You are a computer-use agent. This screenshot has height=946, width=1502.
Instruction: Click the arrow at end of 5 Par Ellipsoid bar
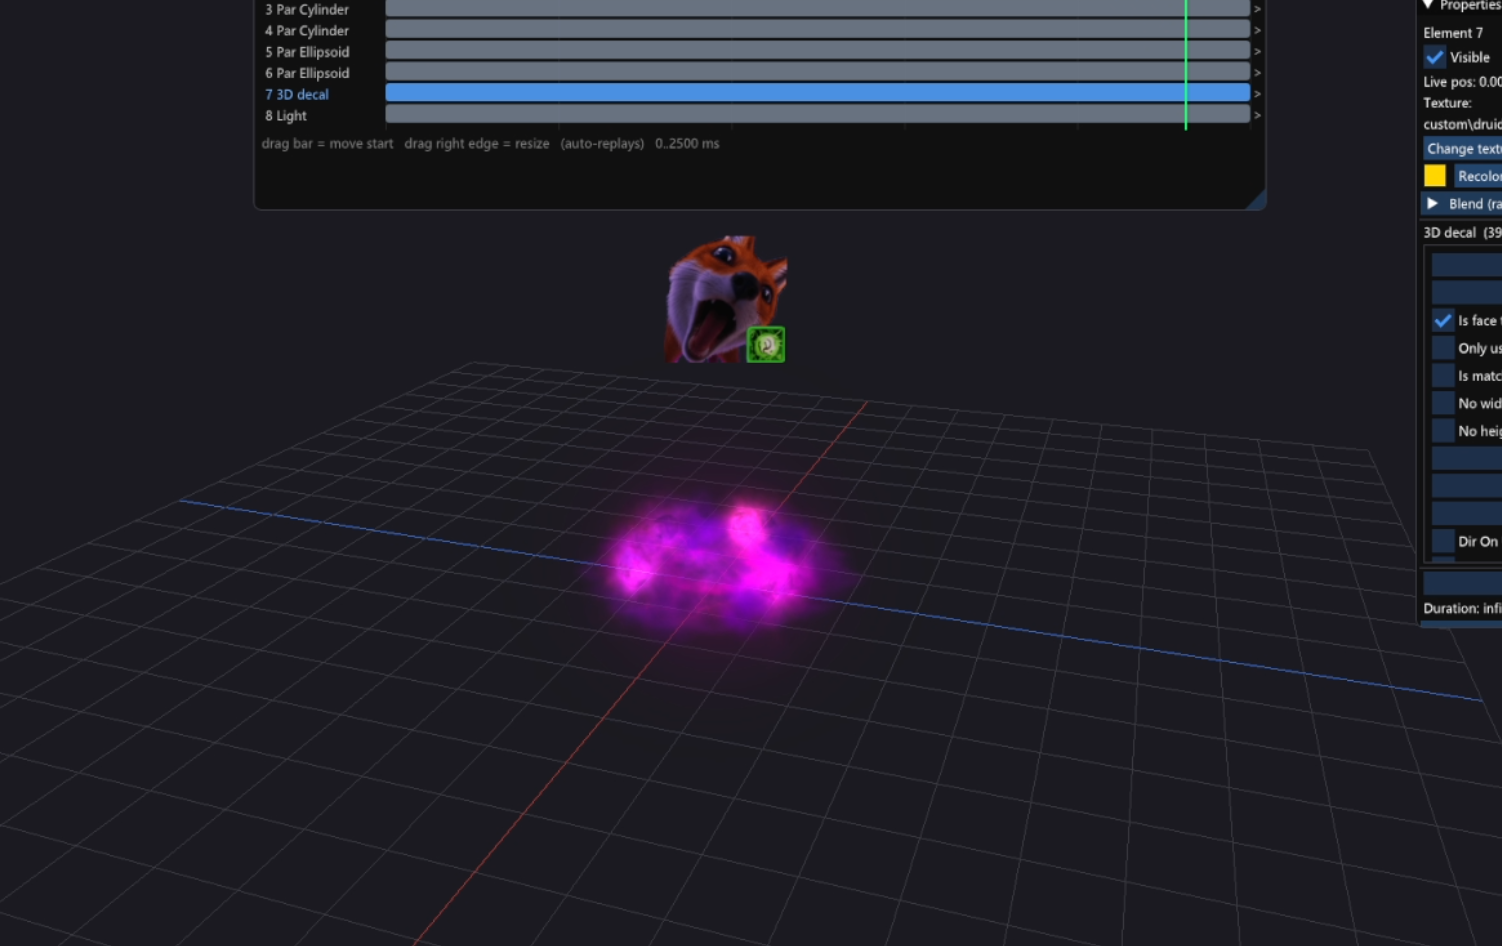point(1257,52)
